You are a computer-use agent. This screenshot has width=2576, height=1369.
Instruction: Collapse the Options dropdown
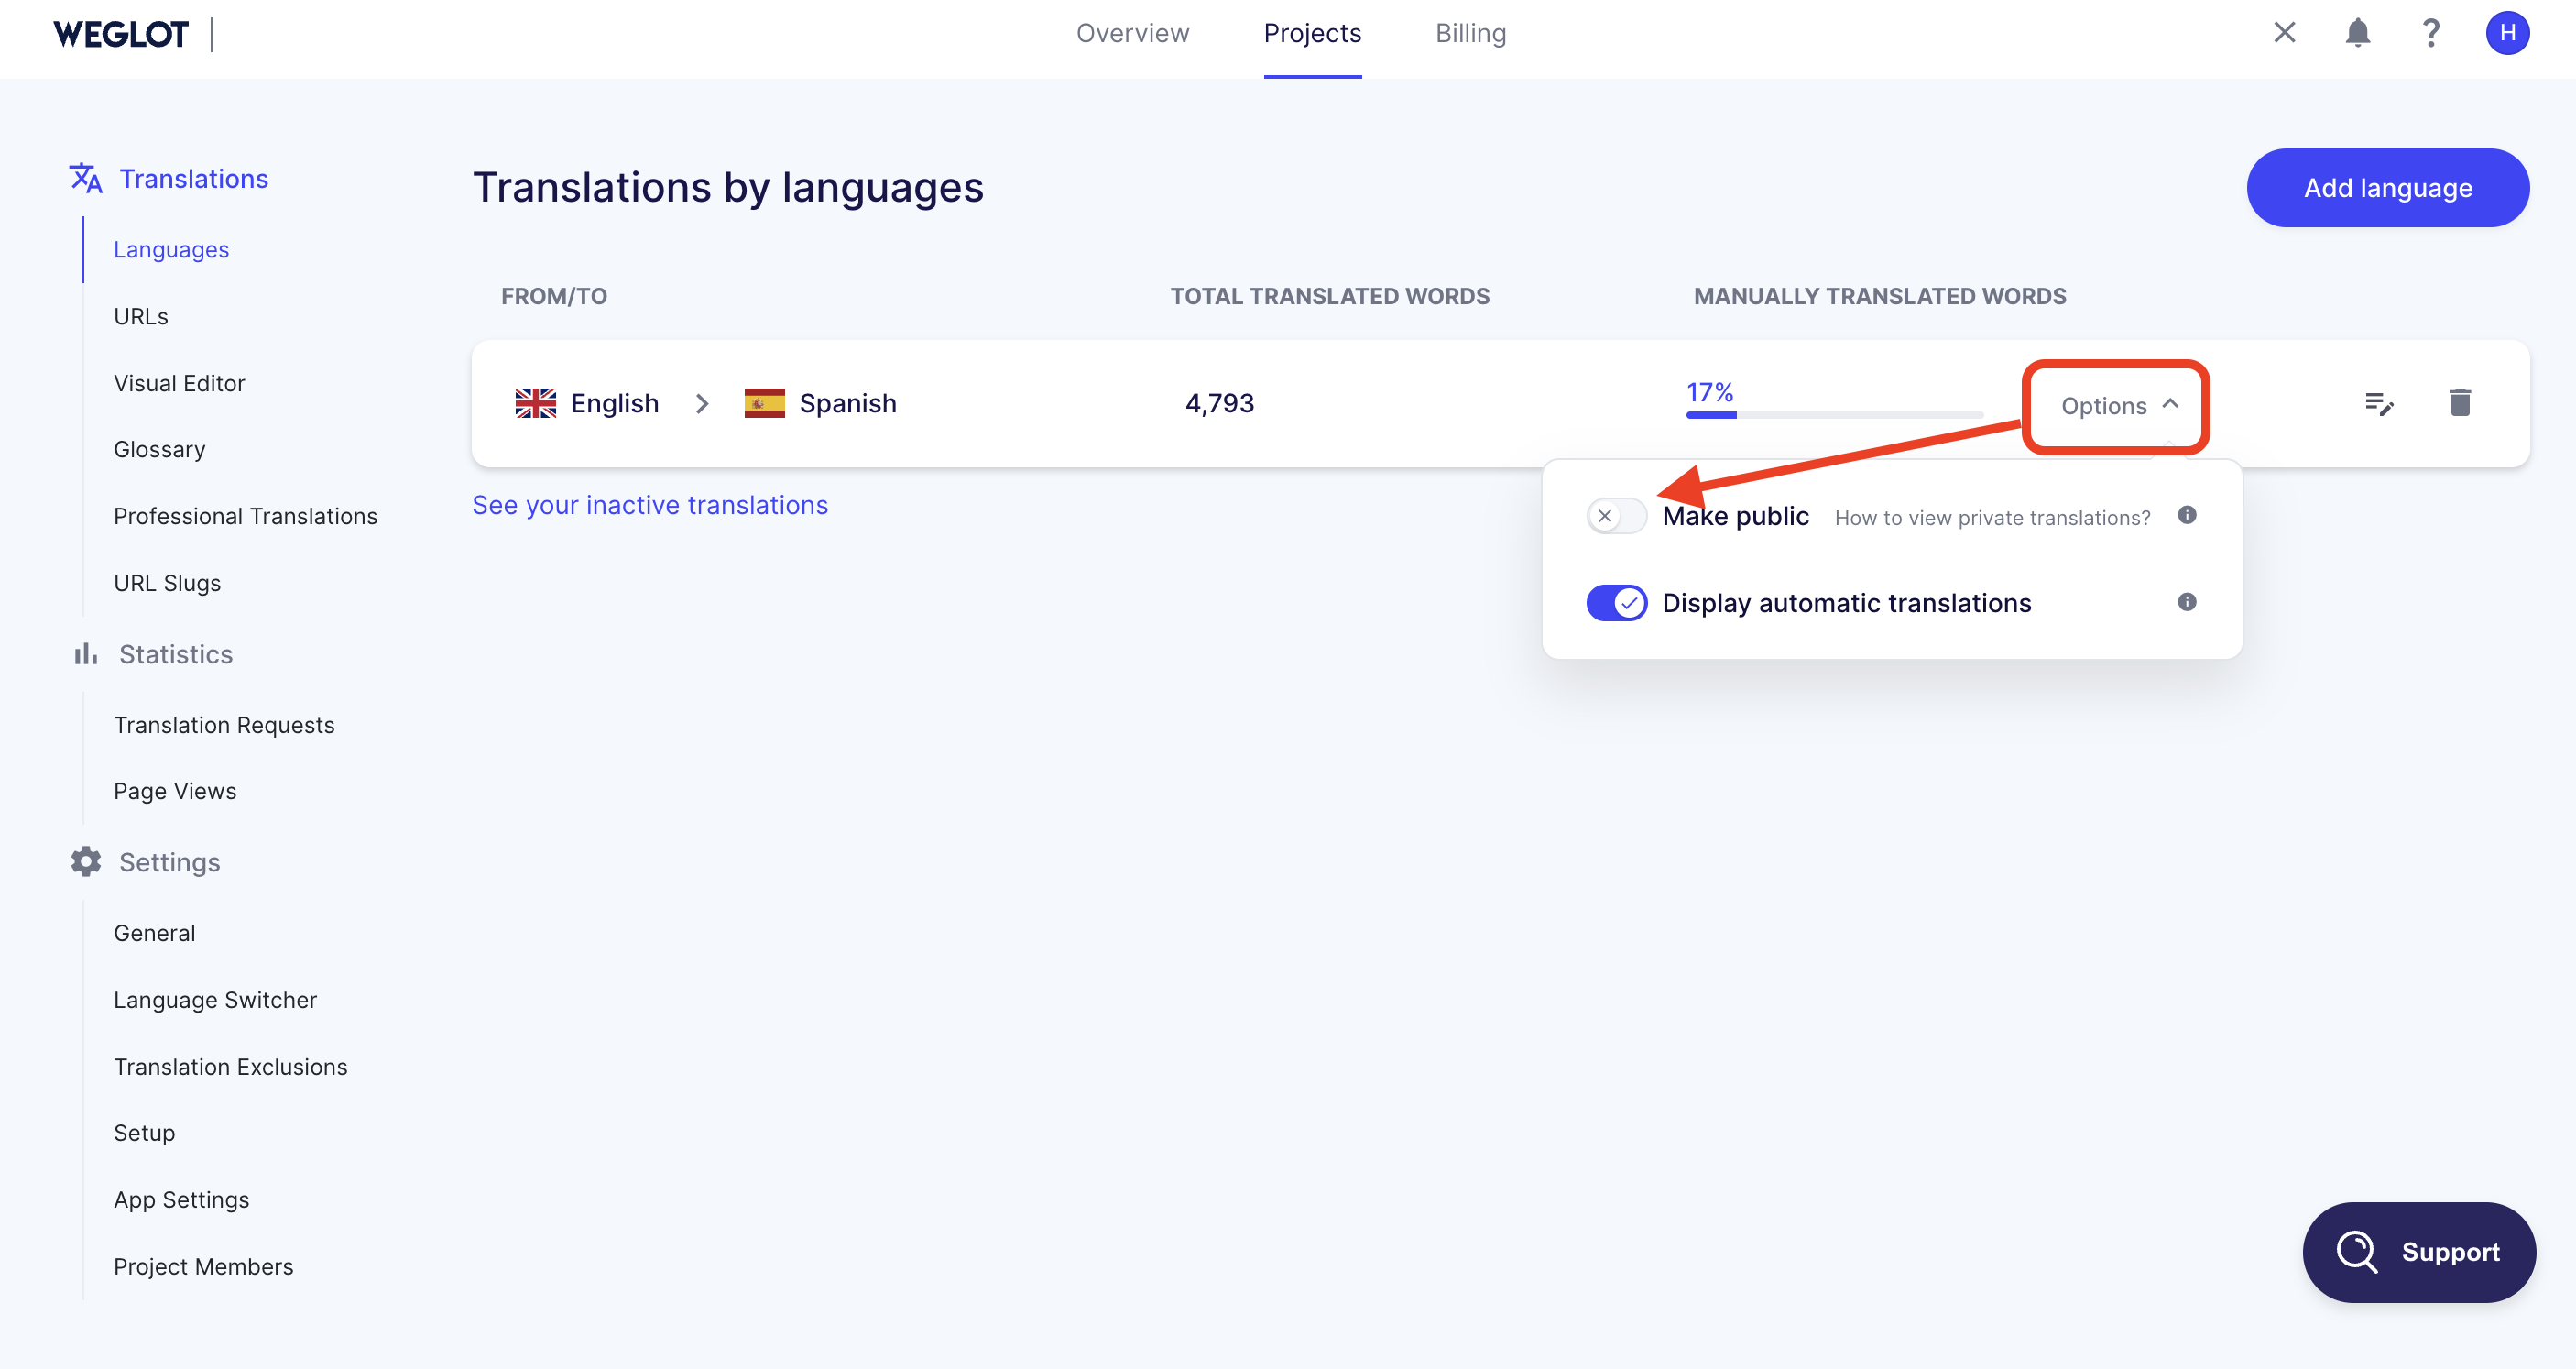pos(2116,405)
